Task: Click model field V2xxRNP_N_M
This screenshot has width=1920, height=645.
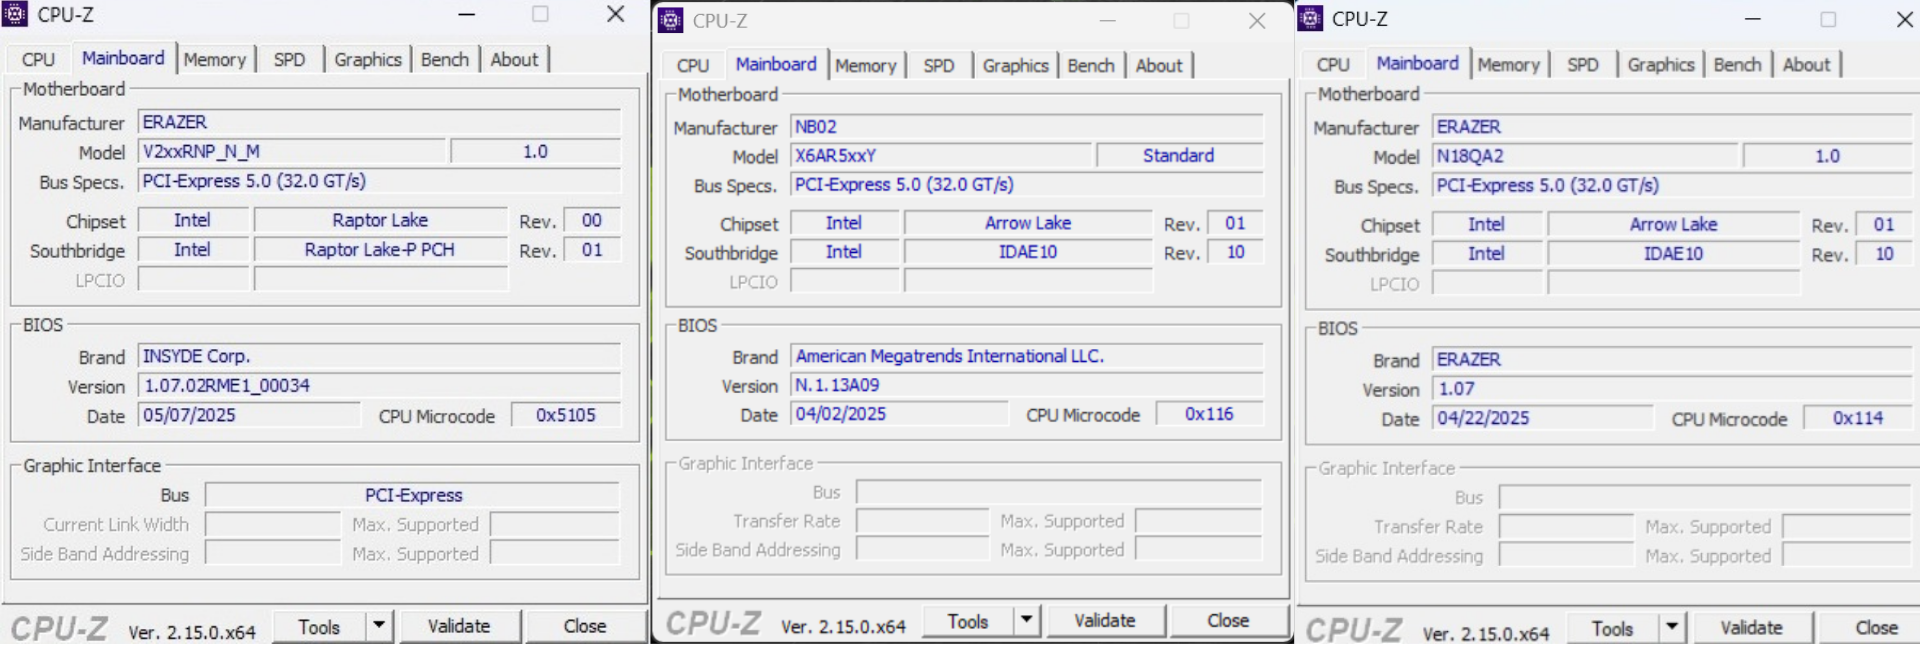Action: tap(292, 151)
